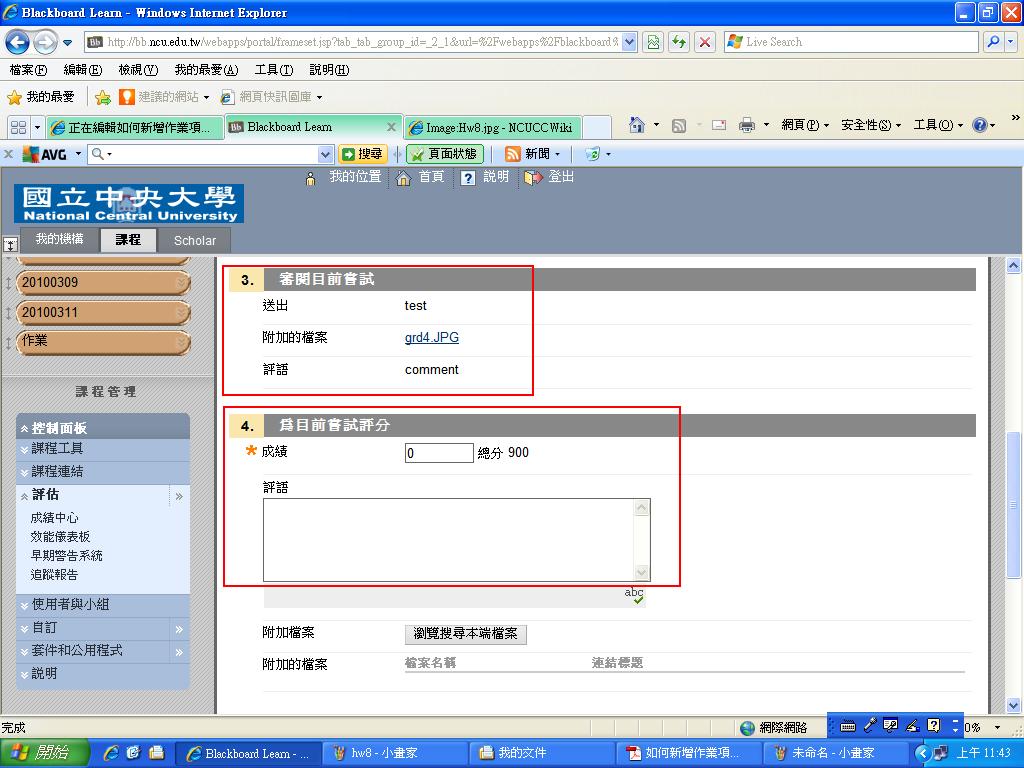
Task: Collapse the 評估 menu section
Action: [24, 495]
